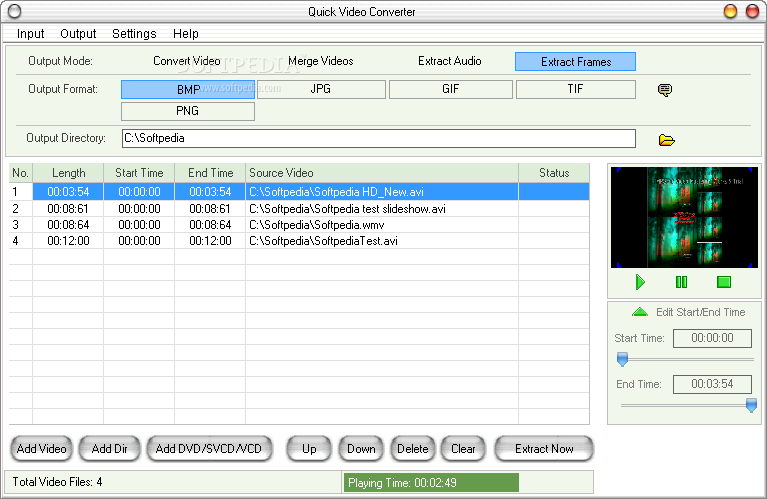Click the window menu circle icon
This screenshot has height=499, width=767.
(x=15, y=11)
